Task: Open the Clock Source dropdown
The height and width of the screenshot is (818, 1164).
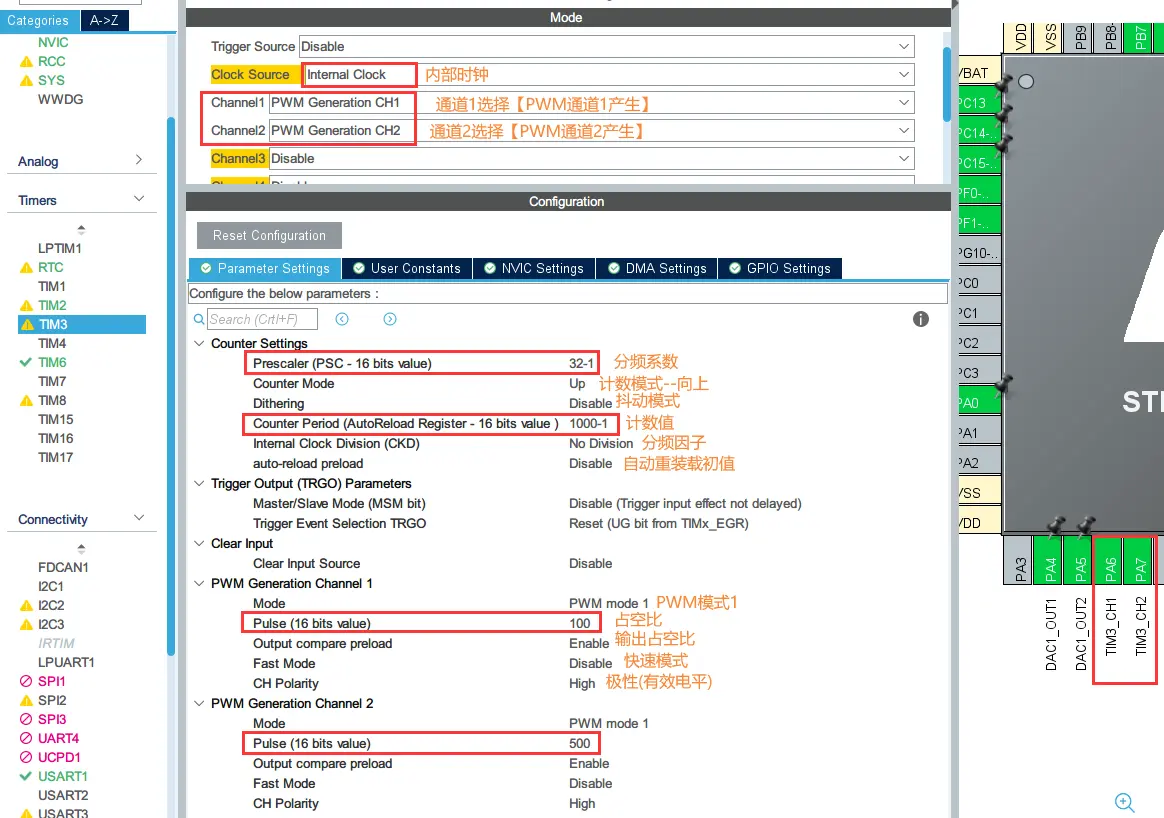Action: [904, 75]
